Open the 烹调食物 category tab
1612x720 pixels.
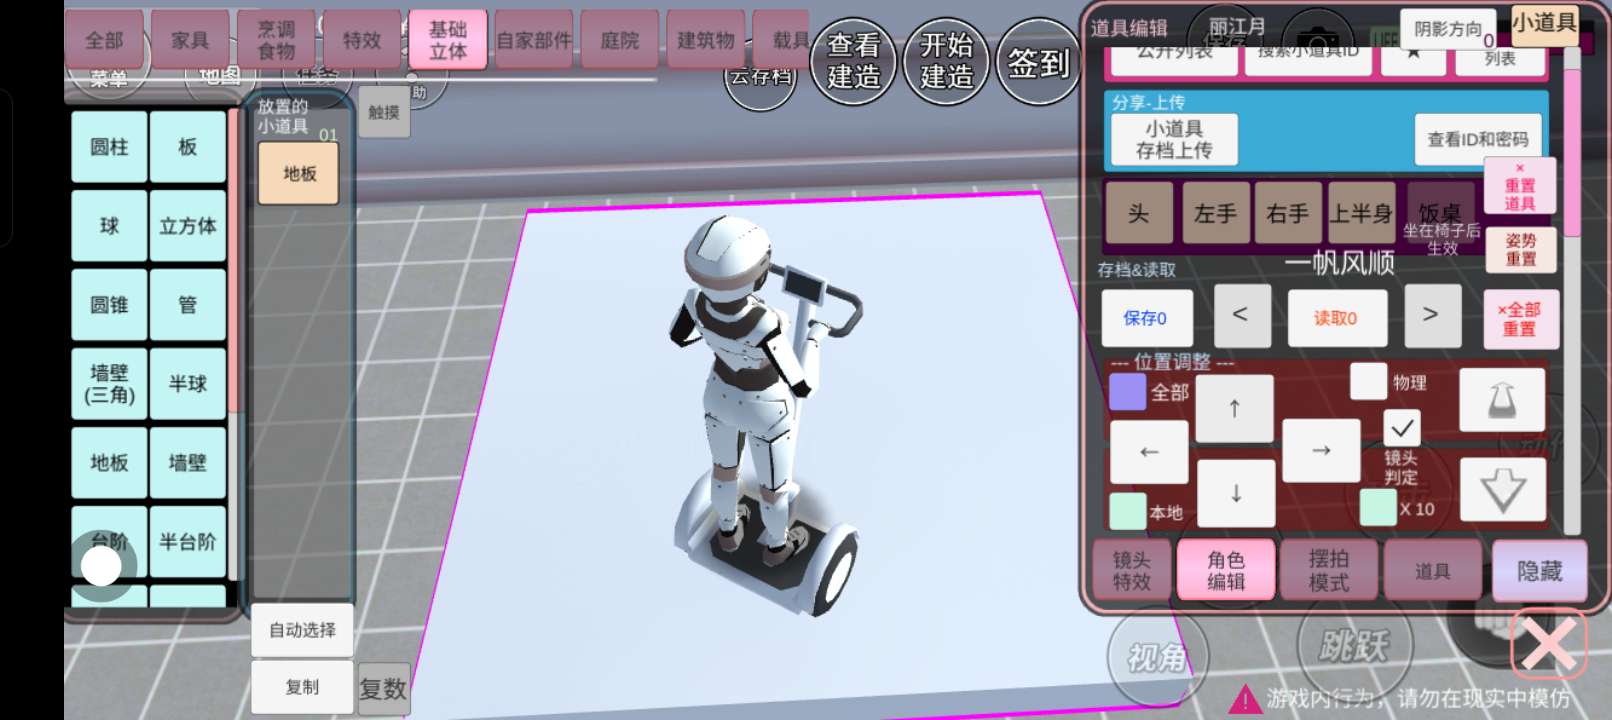[276, 40]
